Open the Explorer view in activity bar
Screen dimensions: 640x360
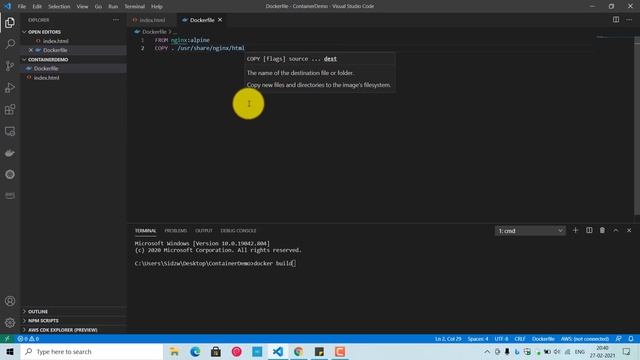pos(10,23)
